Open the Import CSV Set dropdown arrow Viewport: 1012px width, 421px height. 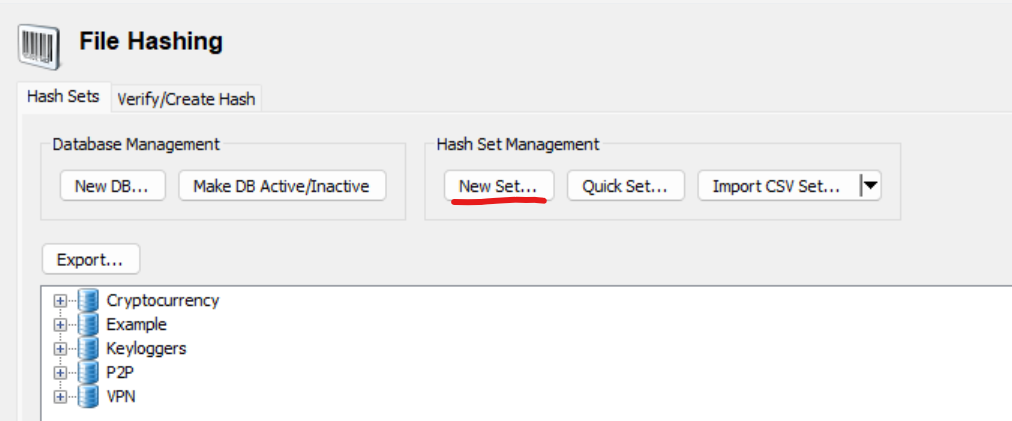pos(871,186)
